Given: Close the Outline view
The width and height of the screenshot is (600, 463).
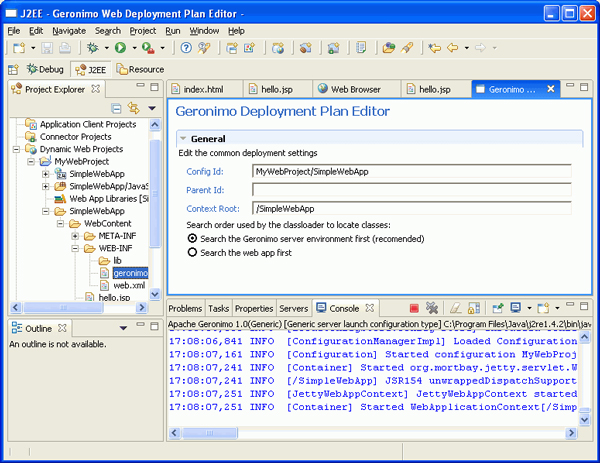Looking at the screenshot, I should pyautogui.click(x=62, y=328).
